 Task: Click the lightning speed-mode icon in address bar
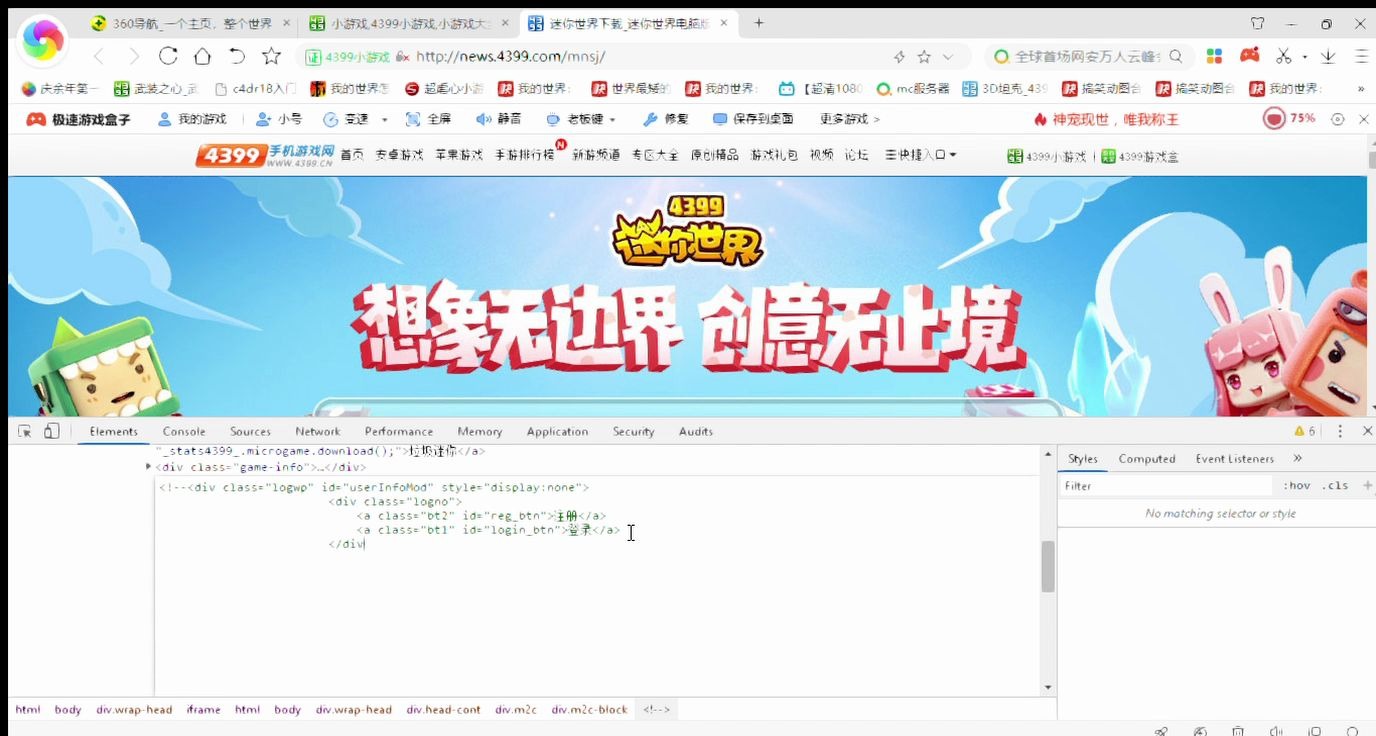pos(899,57)
